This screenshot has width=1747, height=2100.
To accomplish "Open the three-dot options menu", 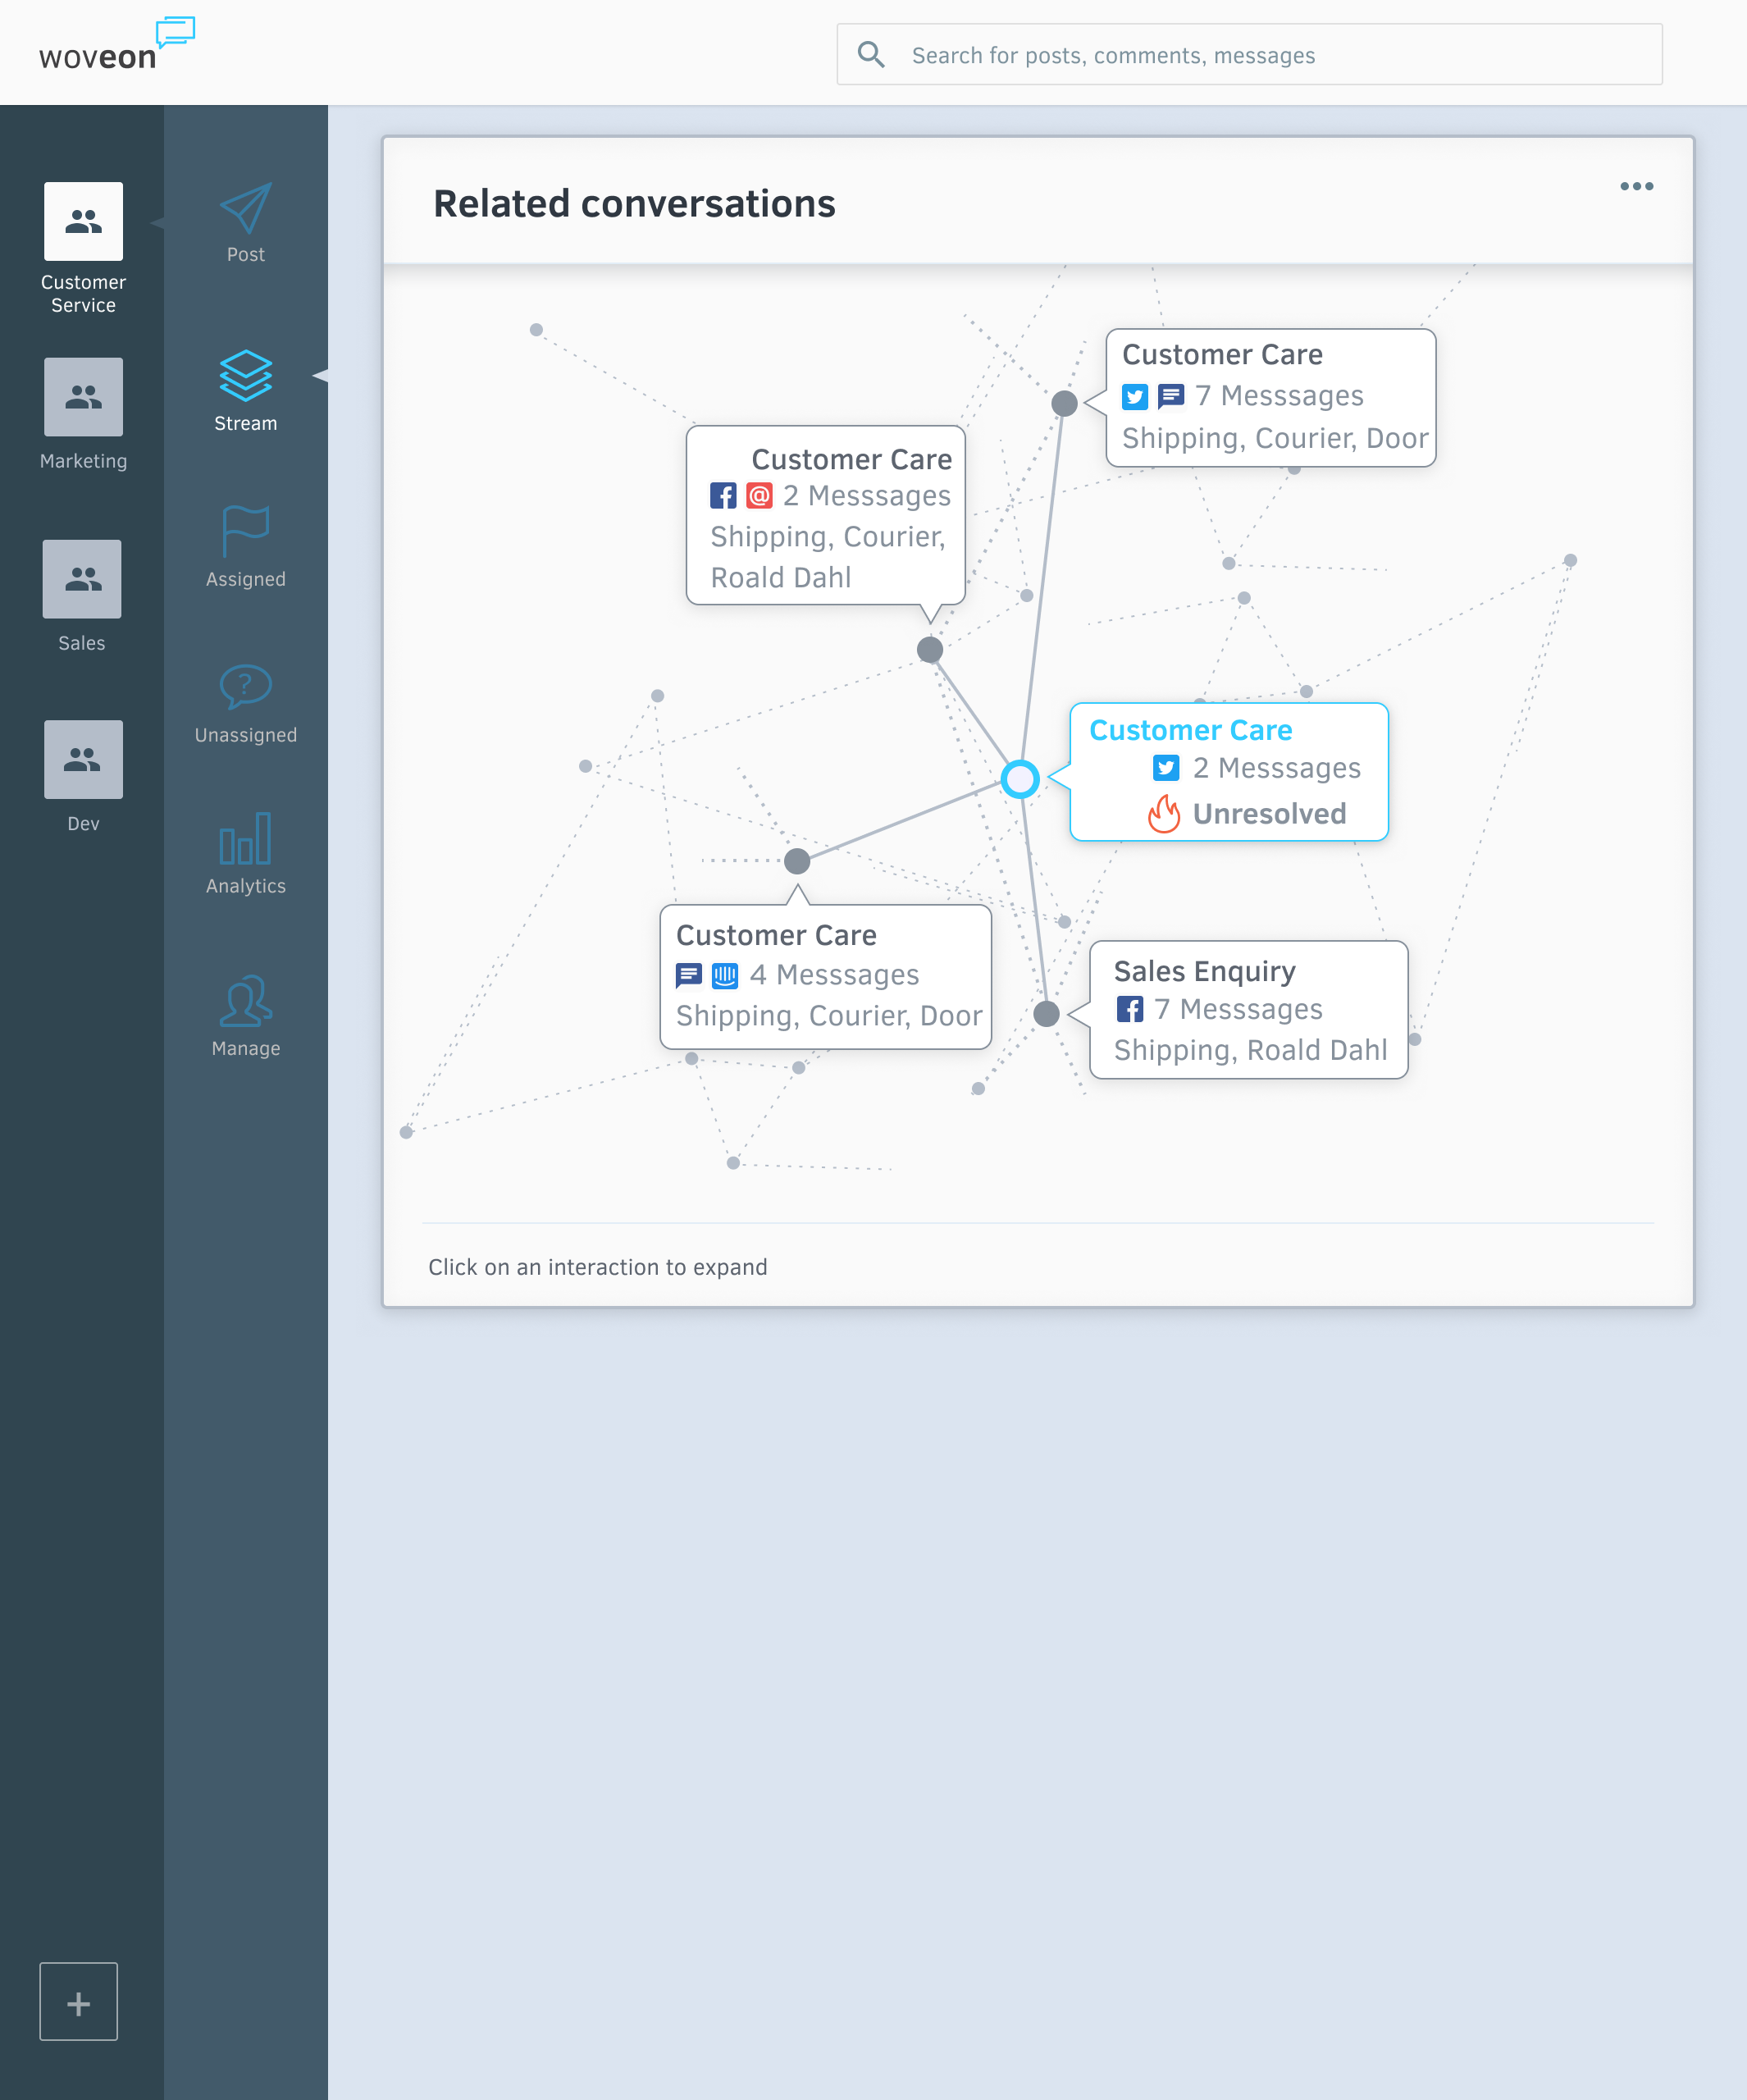I will pyautogui.click(x=1636, y=186).
